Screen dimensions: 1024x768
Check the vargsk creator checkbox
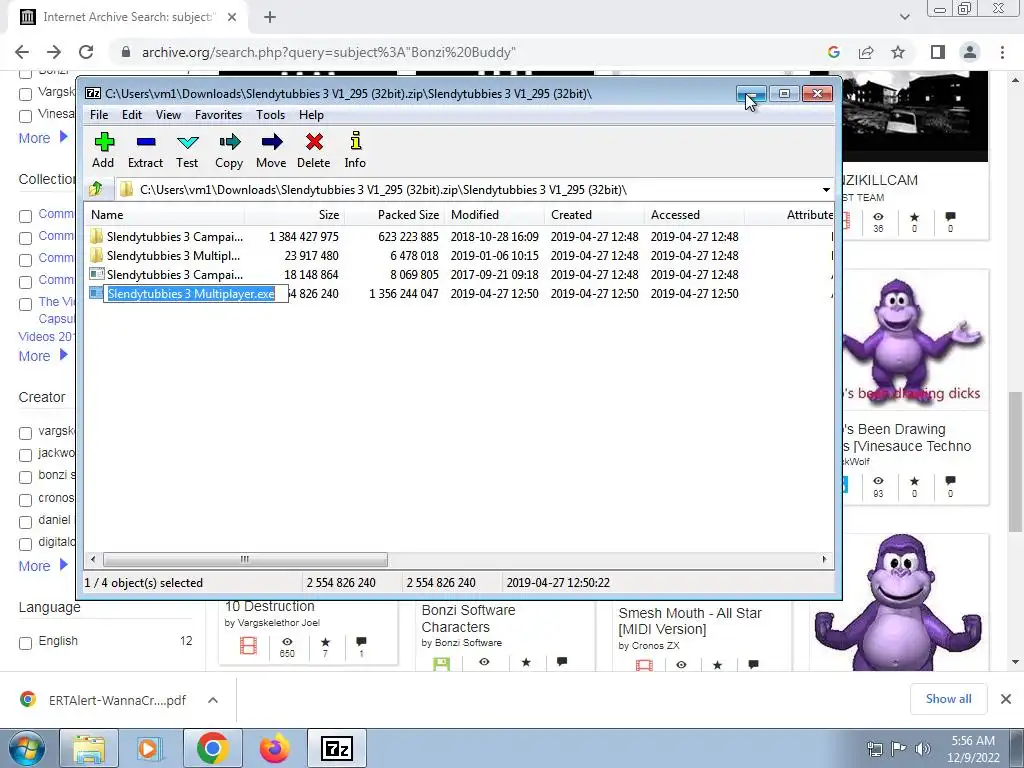pyautogui.click(x=25, y=433)
